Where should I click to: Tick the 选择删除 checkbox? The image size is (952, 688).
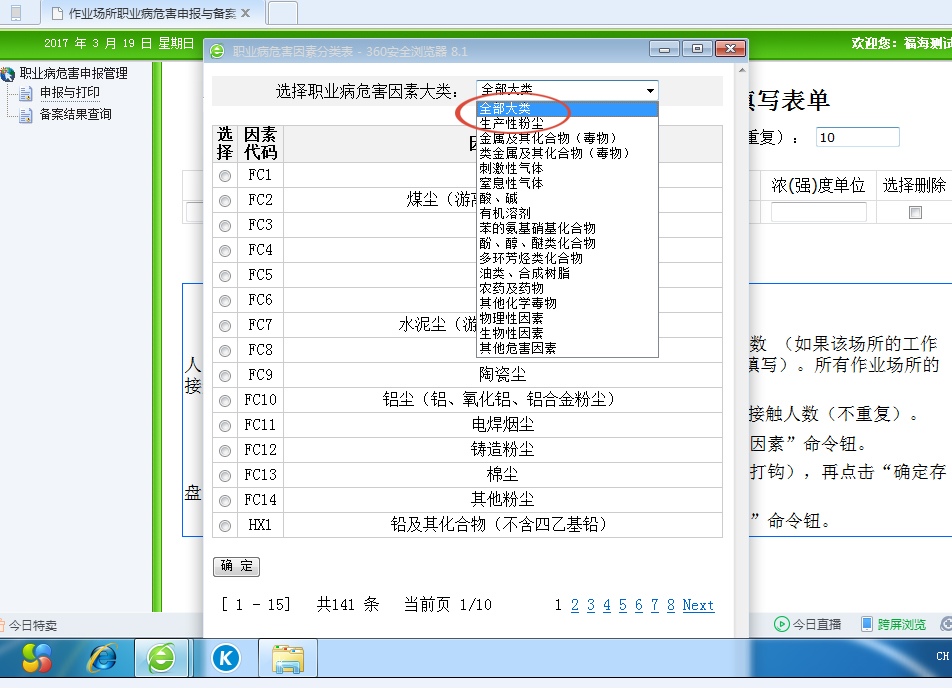pyautogui.click(x=914, y=213)
